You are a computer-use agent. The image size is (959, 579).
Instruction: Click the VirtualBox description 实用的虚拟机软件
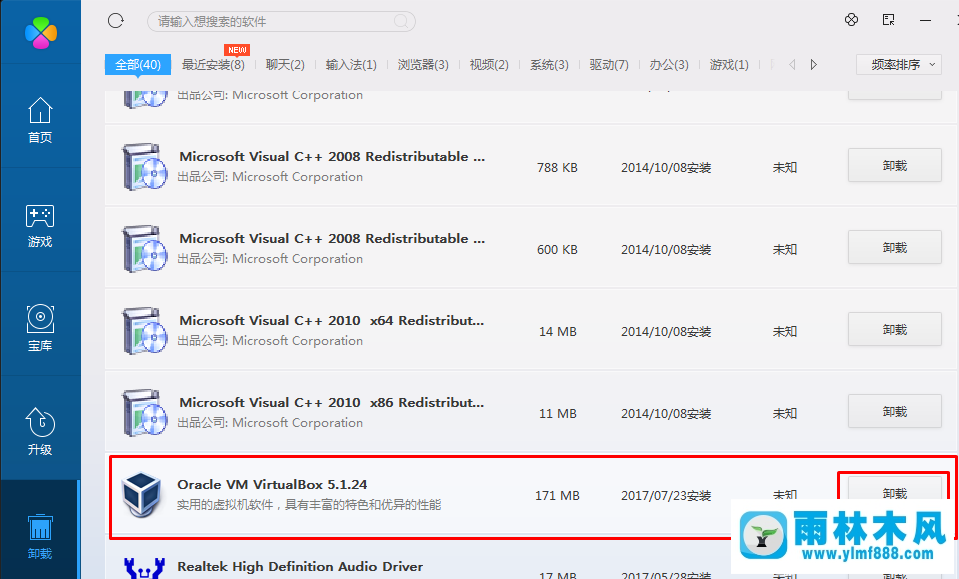coord(309,505)
